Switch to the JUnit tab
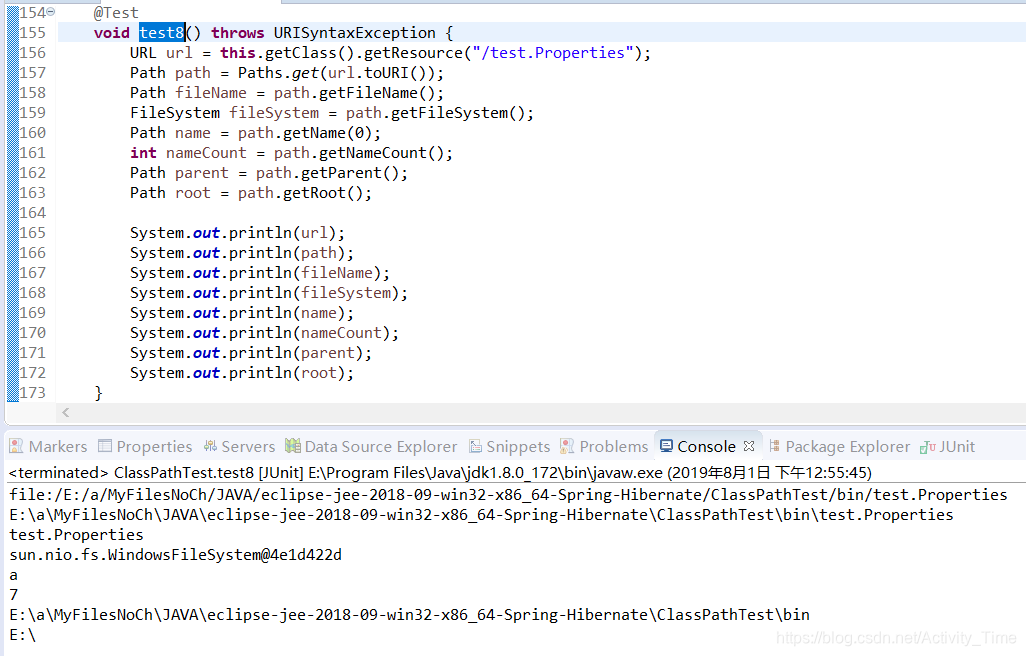The image size is (1026, 656). pyautogui.click(x=947, y=446)
